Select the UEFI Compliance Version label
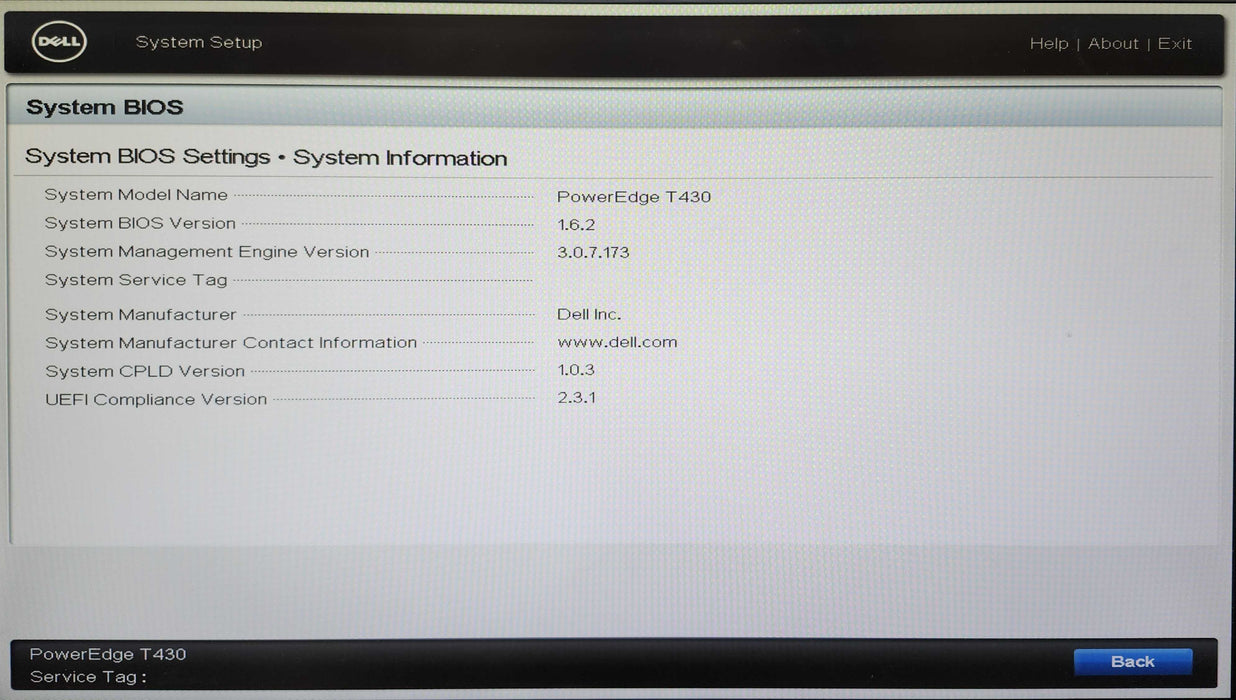 point(156,399)
